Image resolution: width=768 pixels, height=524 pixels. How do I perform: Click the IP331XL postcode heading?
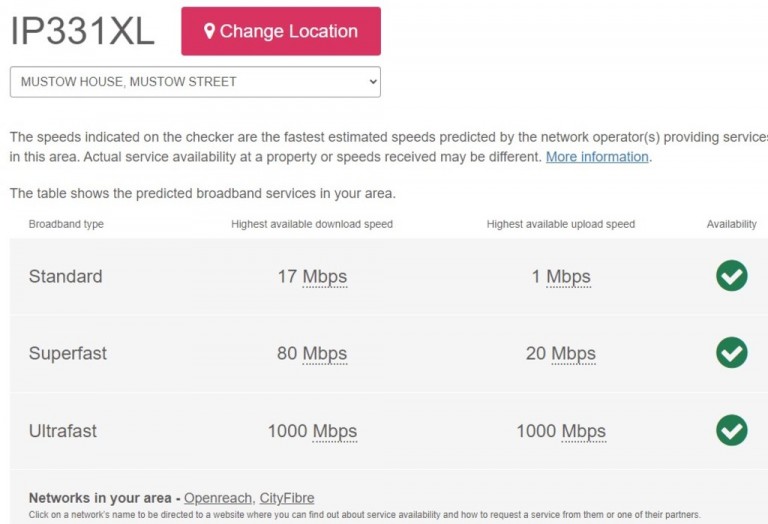tap(82, 31)
